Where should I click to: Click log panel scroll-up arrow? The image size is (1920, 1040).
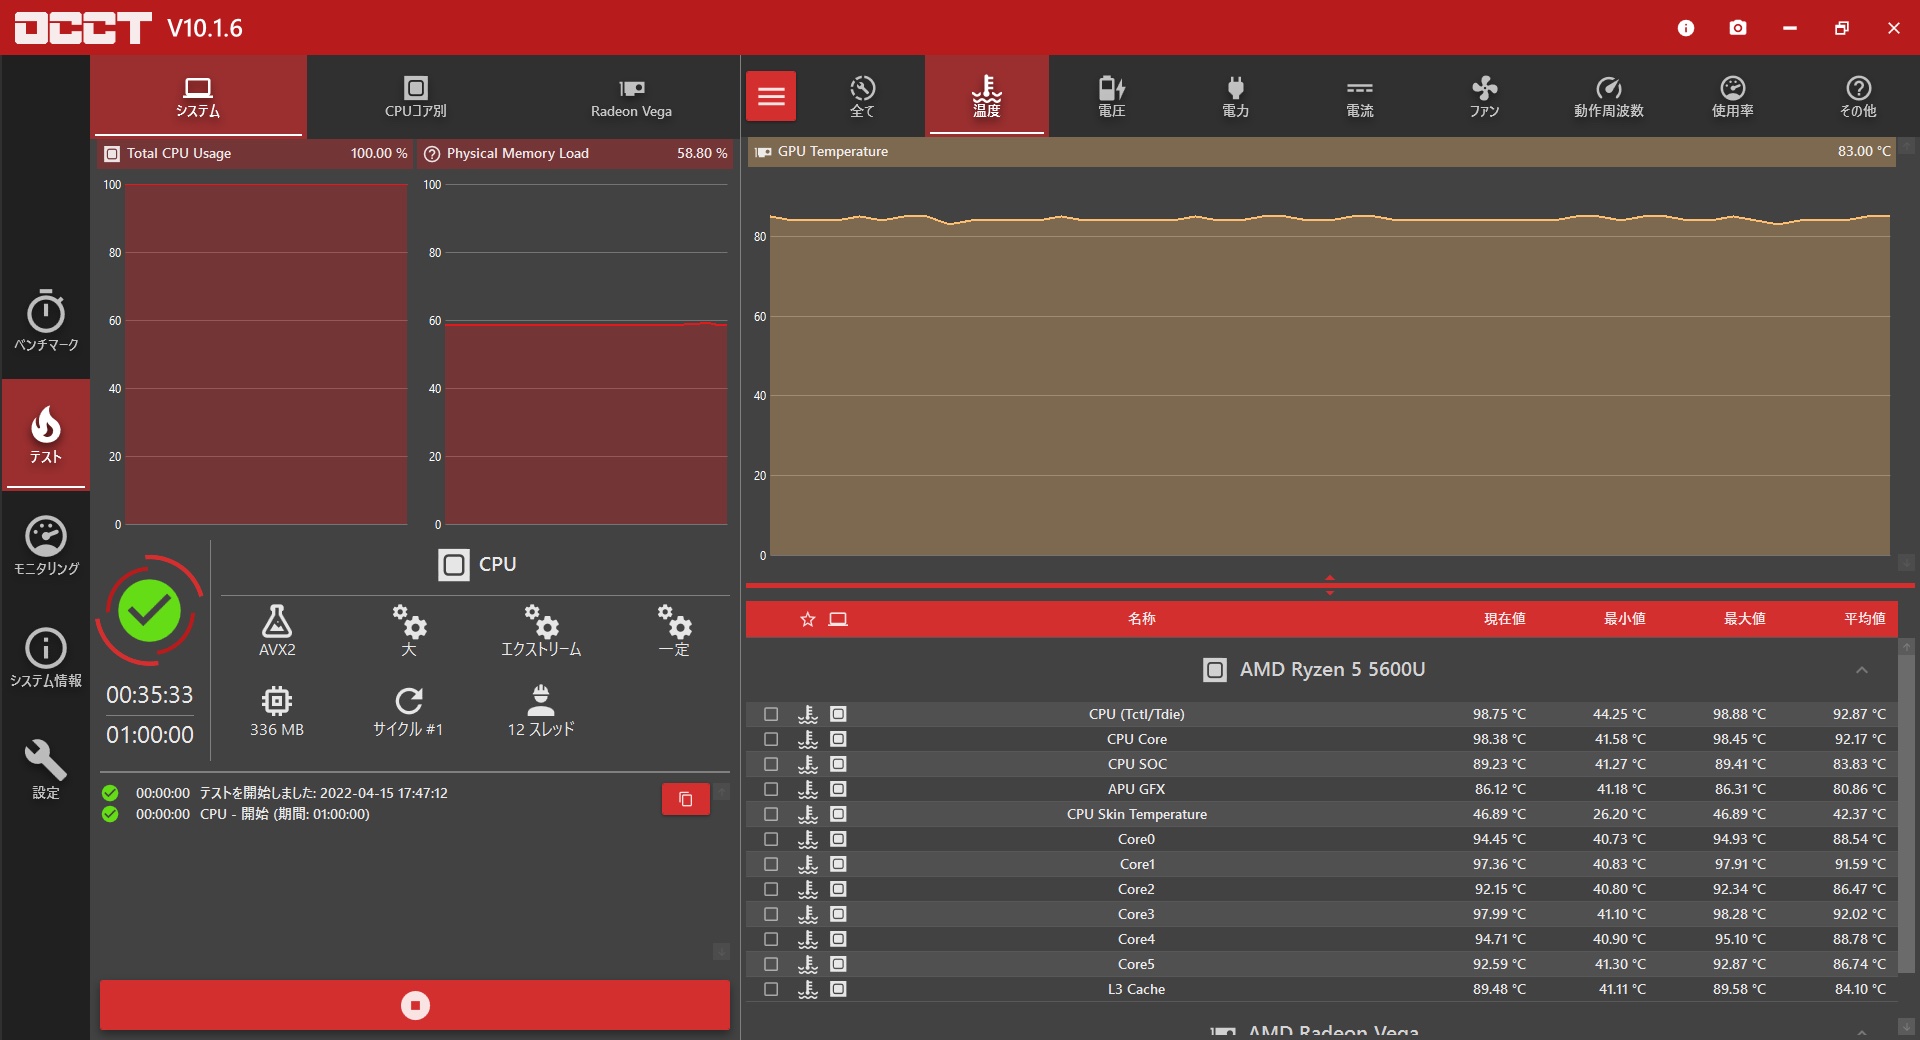pyautogui.click(x=721, y=792)
